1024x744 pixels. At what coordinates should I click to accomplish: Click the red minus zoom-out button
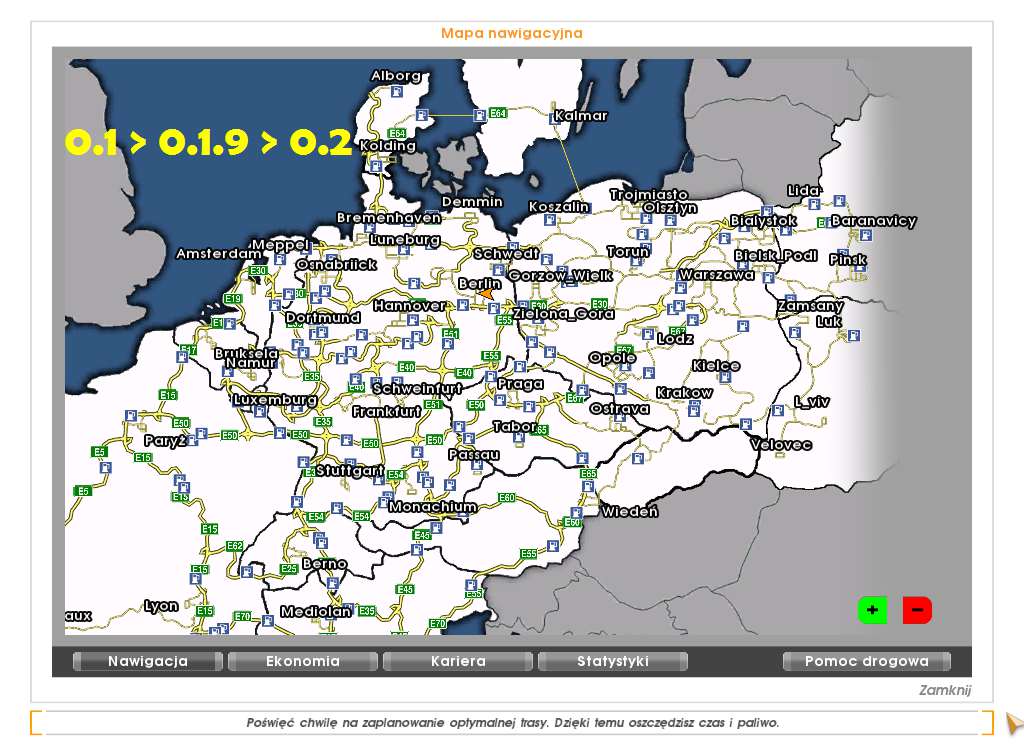point(917,609)
